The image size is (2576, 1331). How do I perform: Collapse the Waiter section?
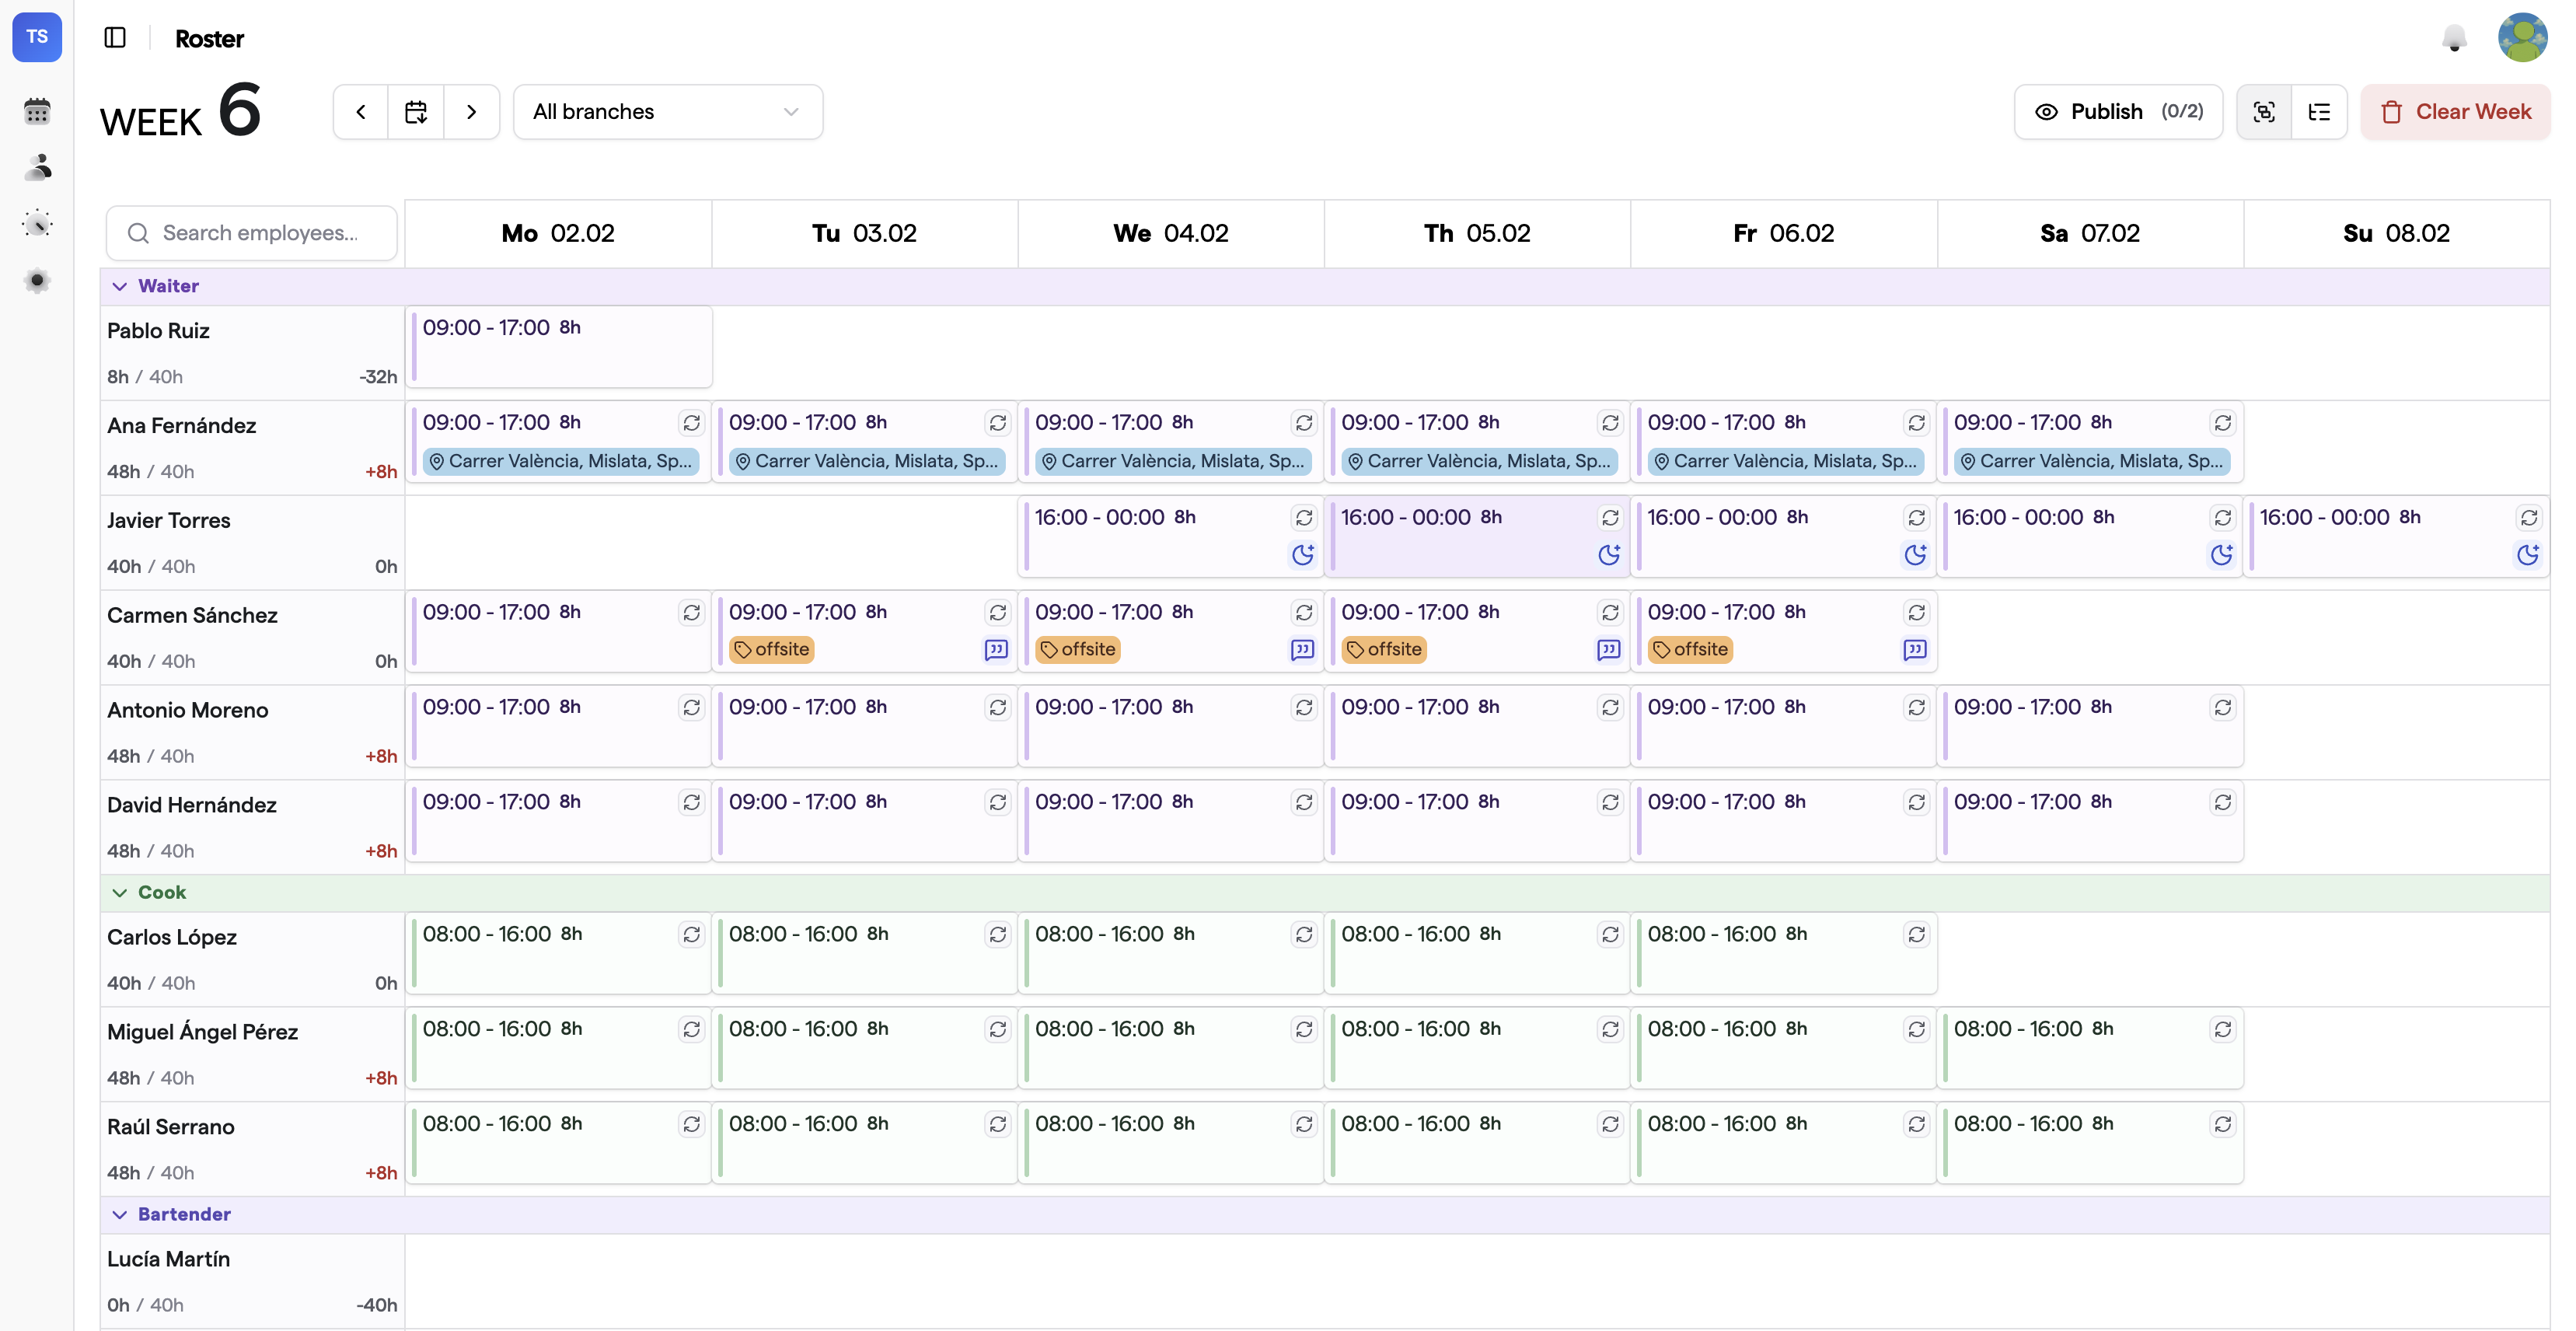[x=120, y=286]
